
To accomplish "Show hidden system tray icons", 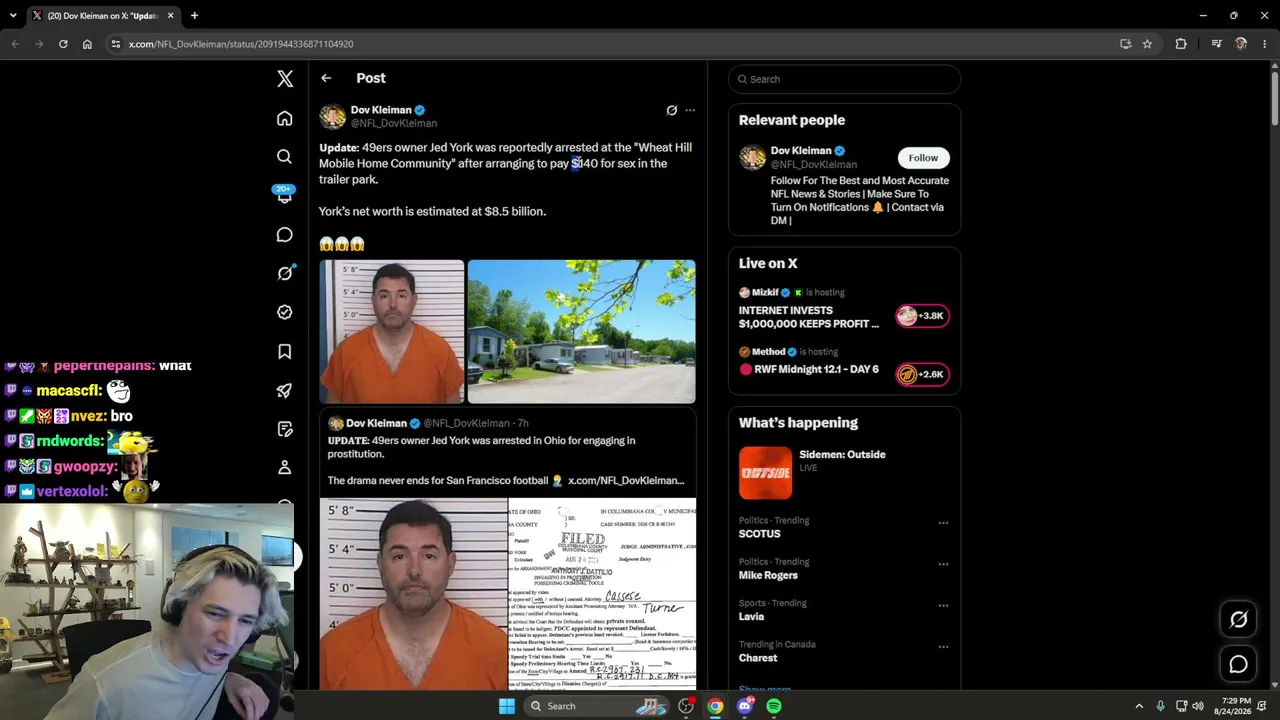I will tap(1138, 706).
